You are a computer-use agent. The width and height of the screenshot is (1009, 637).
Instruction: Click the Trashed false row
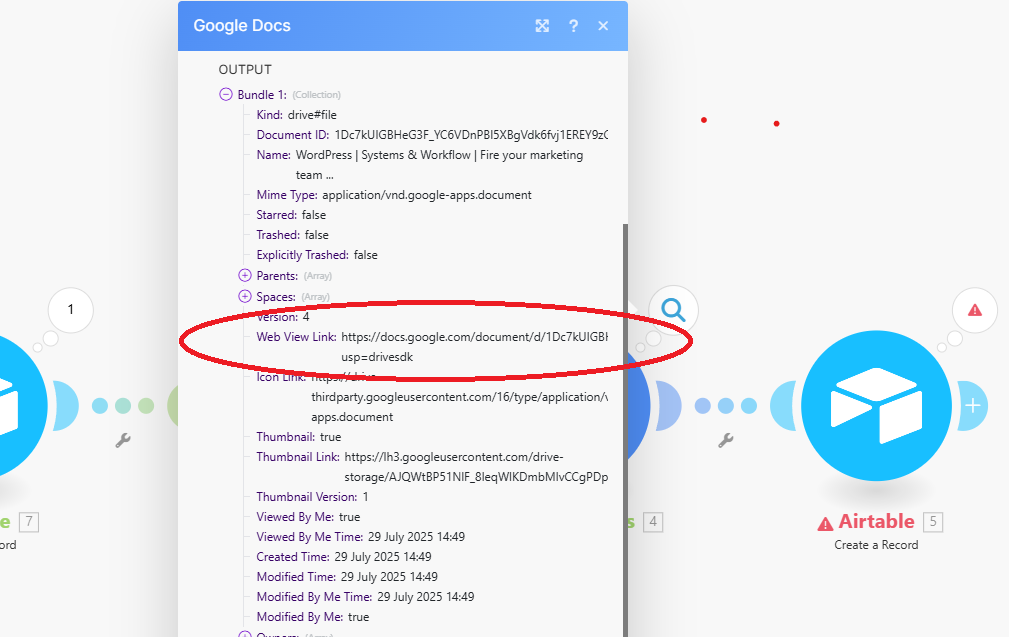pos(292,235)
